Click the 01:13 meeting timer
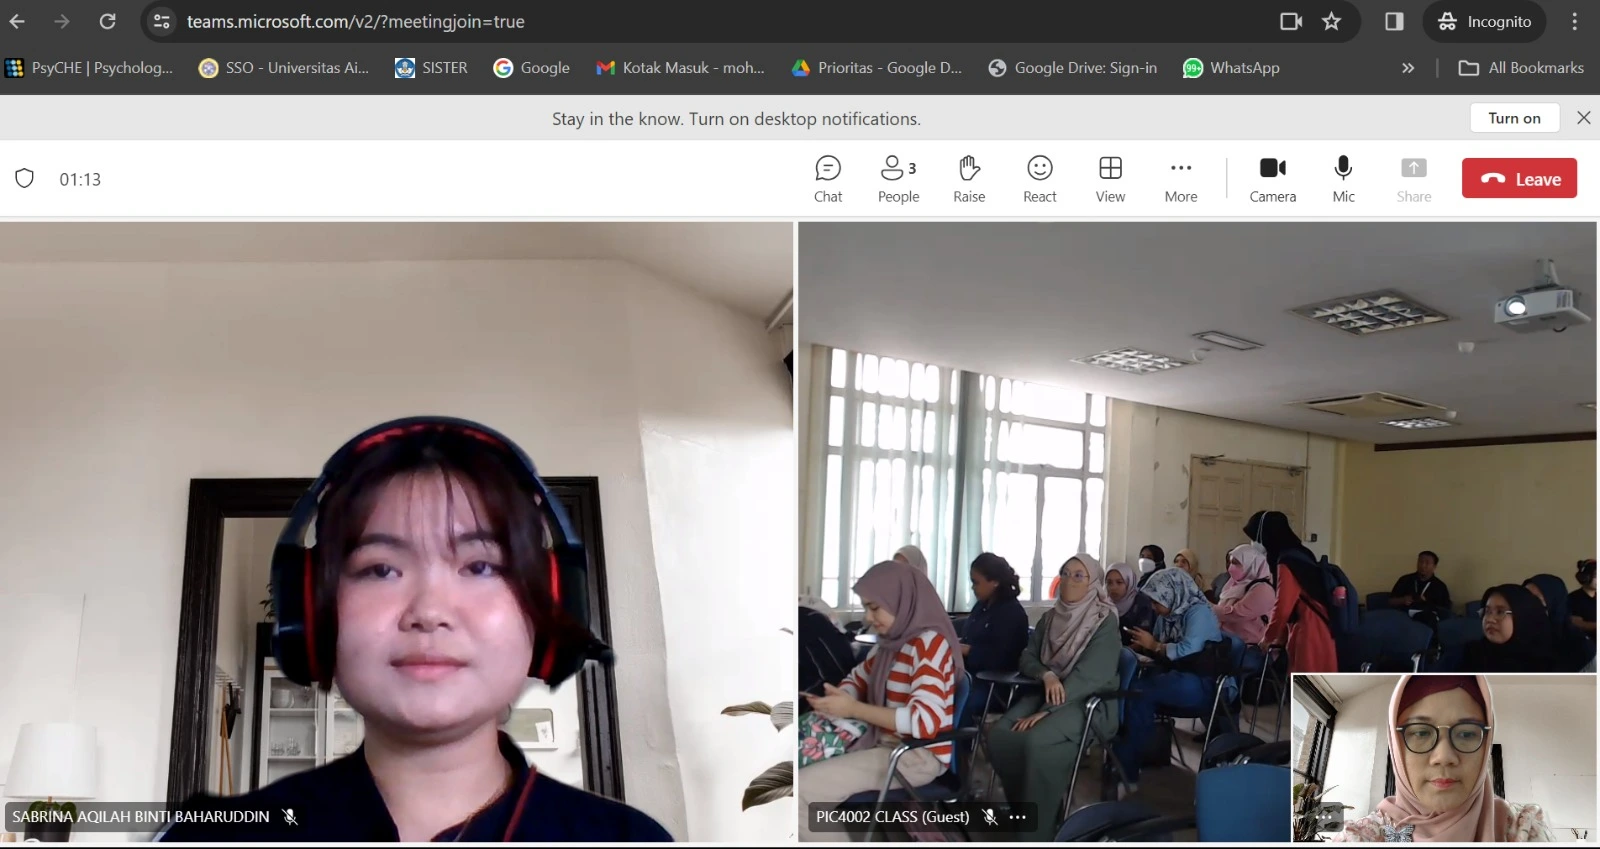1600x849 pixels. (x=80, y=180)
